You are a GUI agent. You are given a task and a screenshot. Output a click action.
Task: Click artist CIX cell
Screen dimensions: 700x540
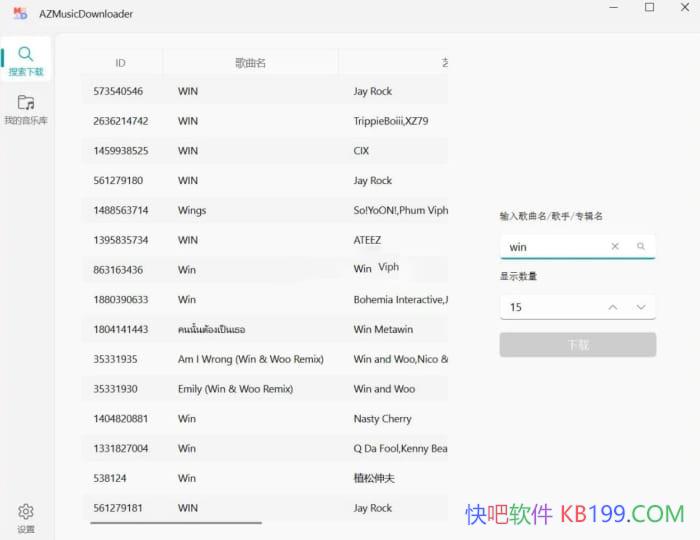pyautogui.click(x=361, y=151)
